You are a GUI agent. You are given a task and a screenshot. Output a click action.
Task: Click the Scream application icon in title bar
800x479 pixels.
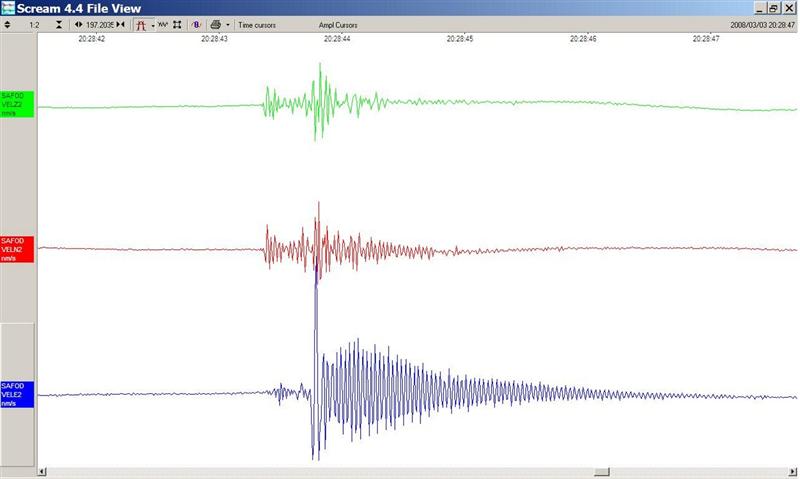8,8
